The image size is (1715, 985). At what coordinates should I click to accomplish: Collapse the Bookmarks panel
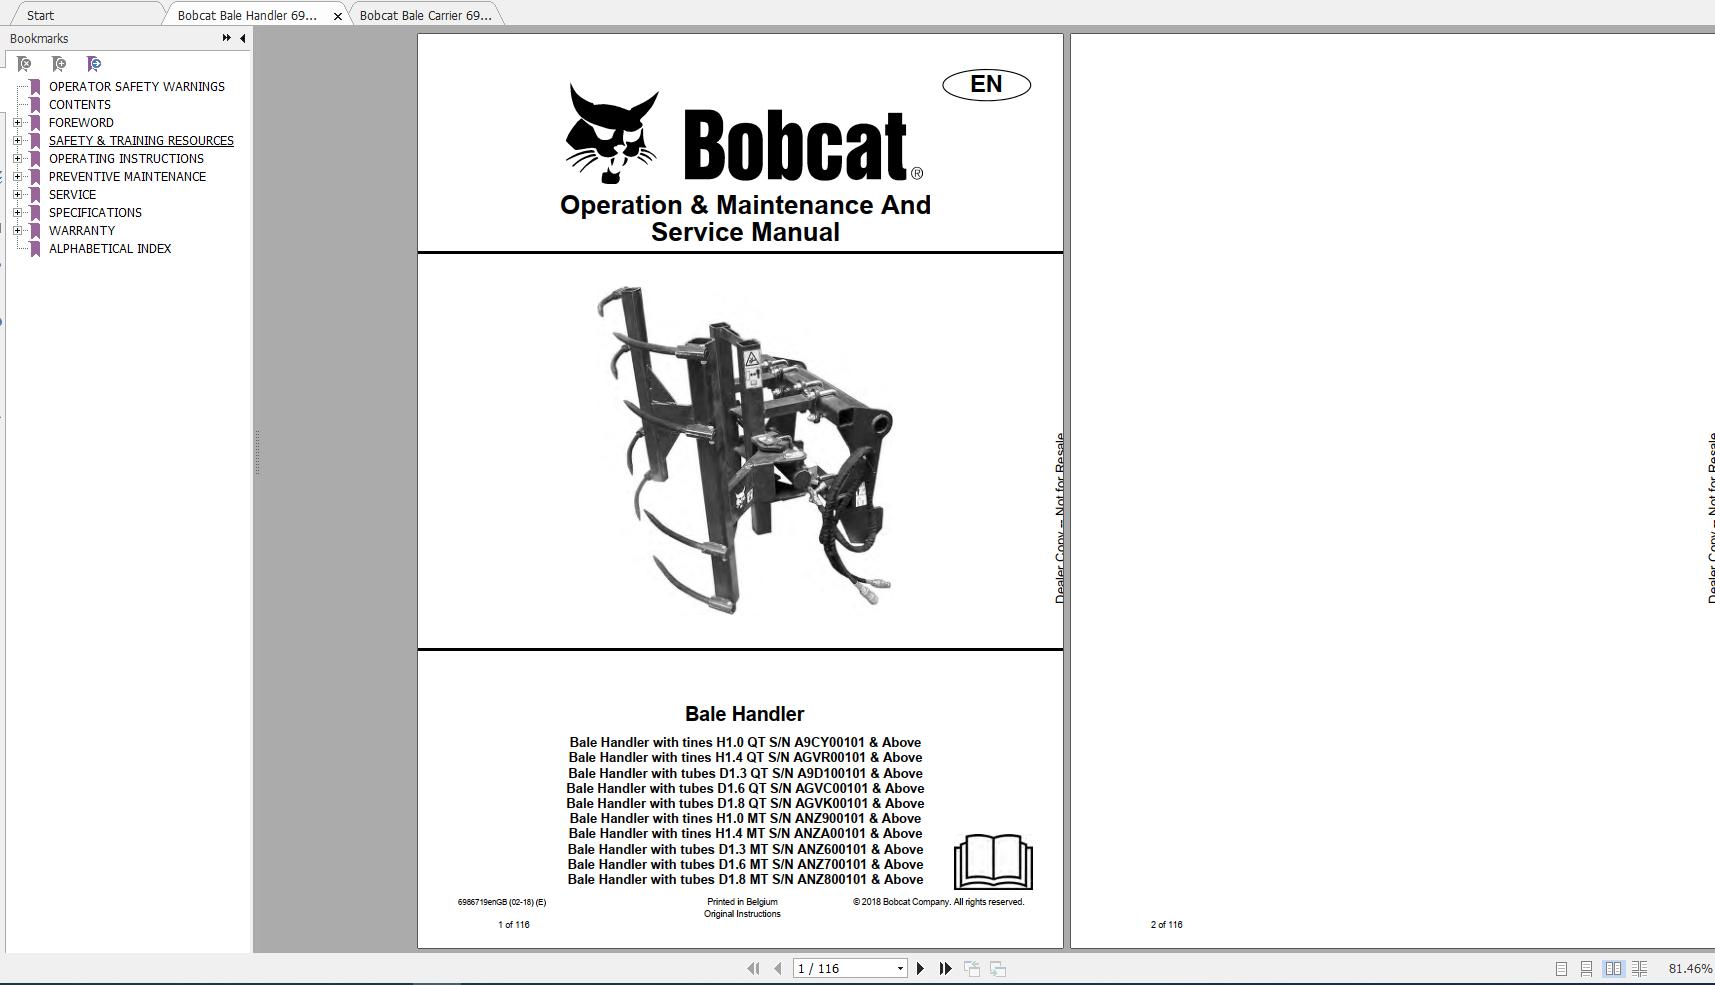241,38
